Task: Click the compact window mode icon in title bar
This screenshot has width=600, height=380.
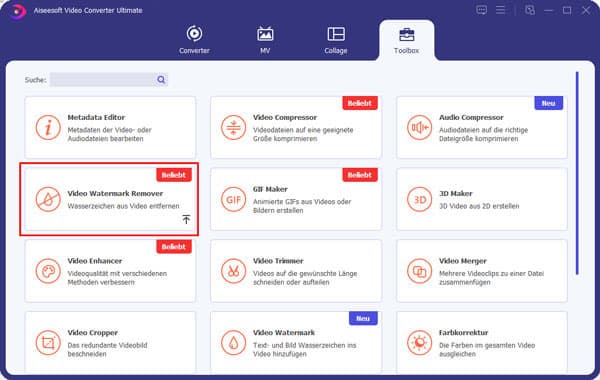Action: click(x=530, y=10)
